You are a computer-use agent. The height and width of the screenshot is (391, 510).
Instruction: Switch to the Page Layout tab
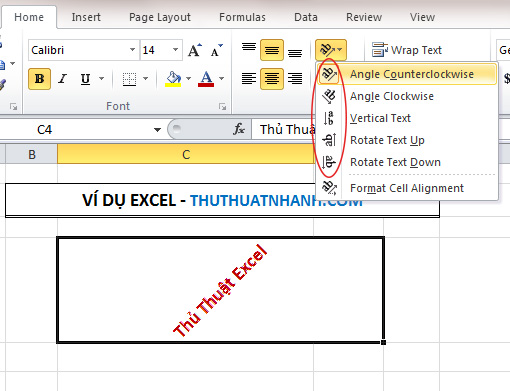pos(160,17)
